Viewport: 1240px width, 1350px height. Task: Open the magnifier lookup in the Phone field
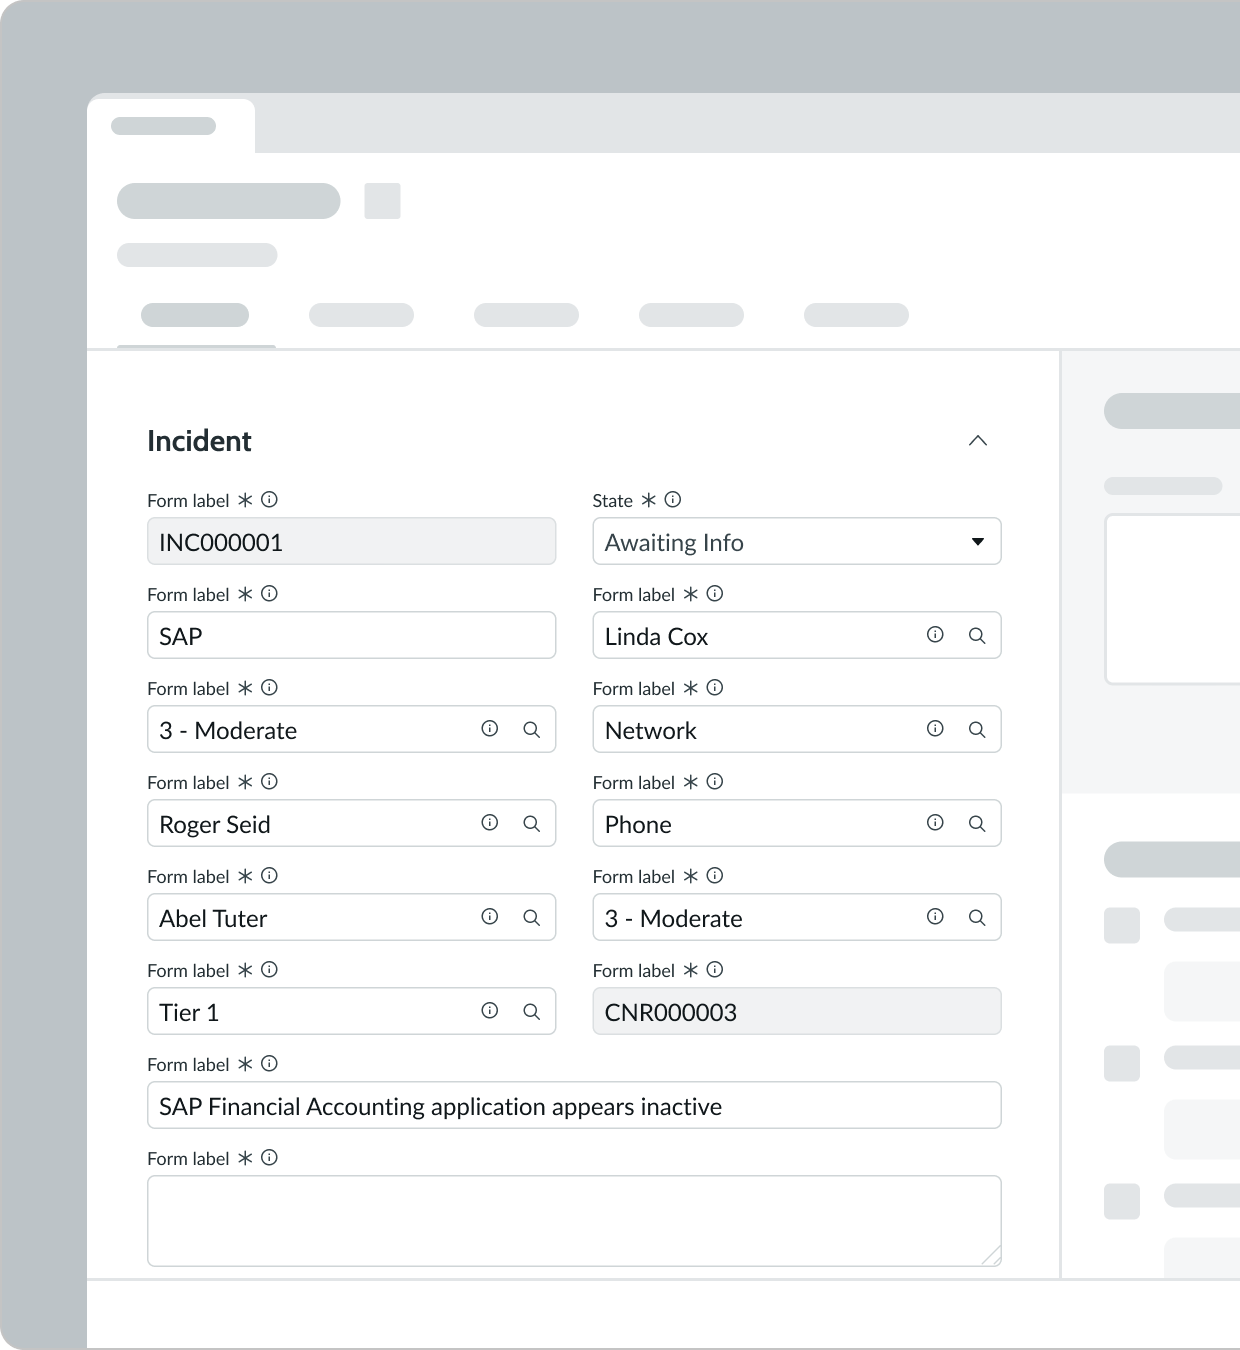click(977, 823)
